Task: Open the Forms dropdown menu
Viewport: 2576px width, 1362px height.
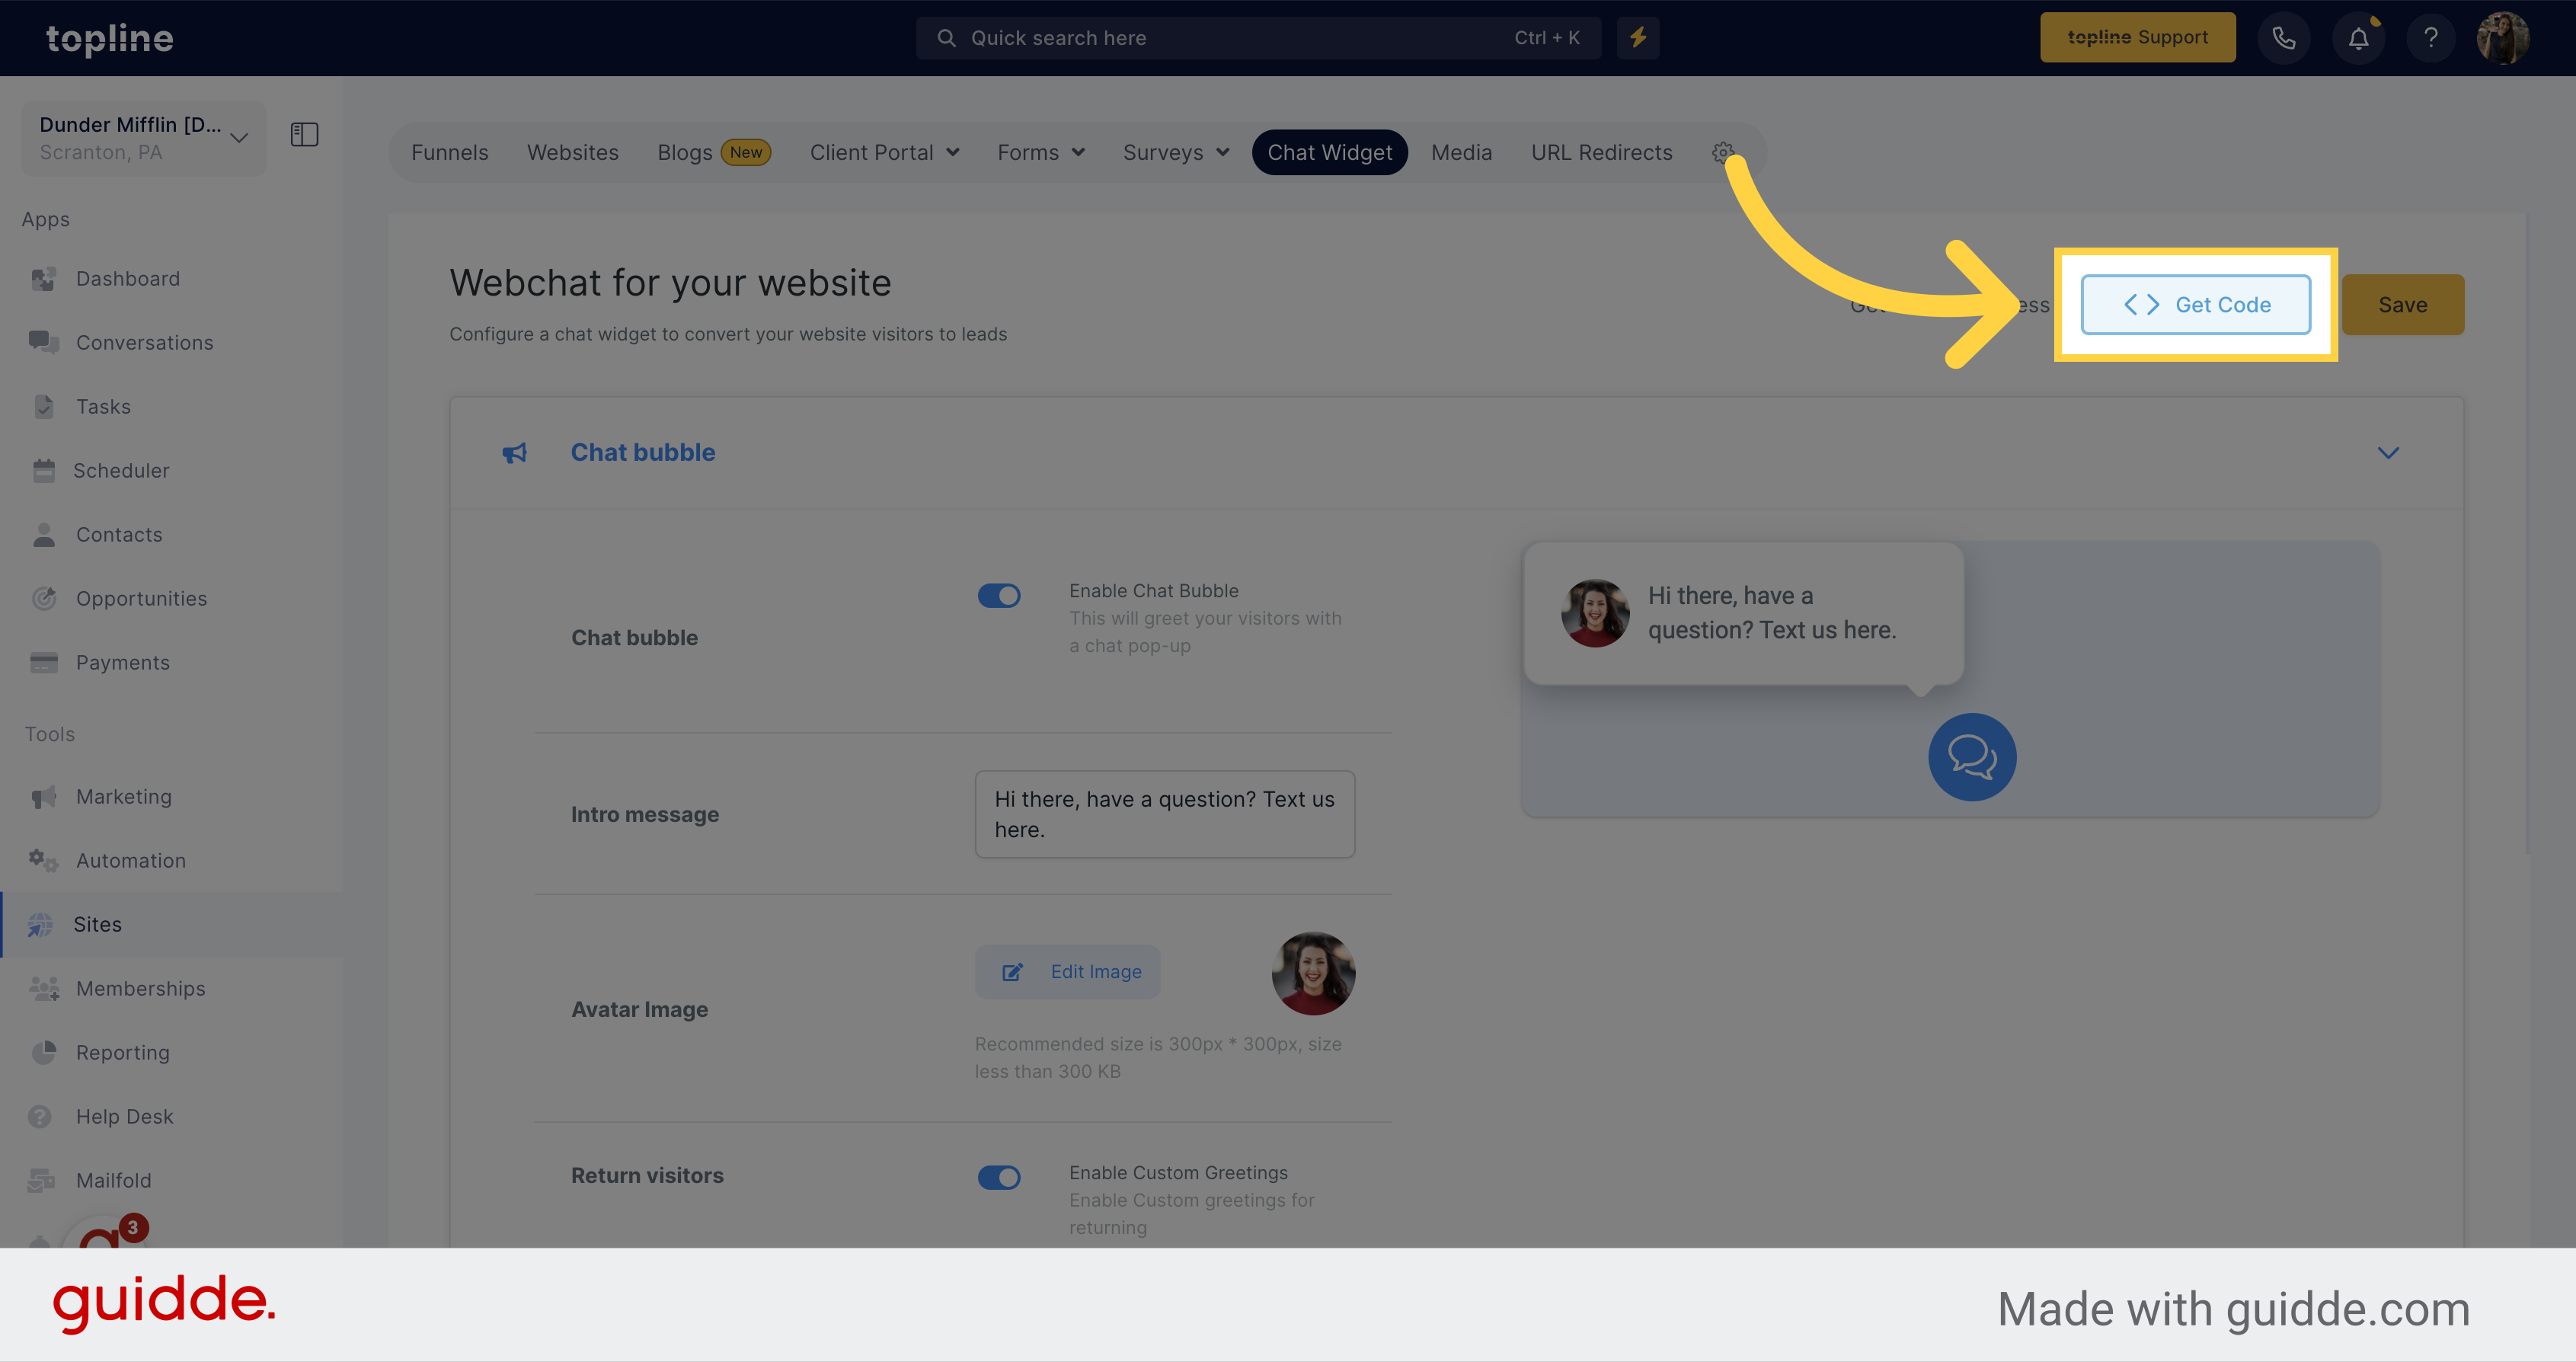Action: [x=1041, y=152]
